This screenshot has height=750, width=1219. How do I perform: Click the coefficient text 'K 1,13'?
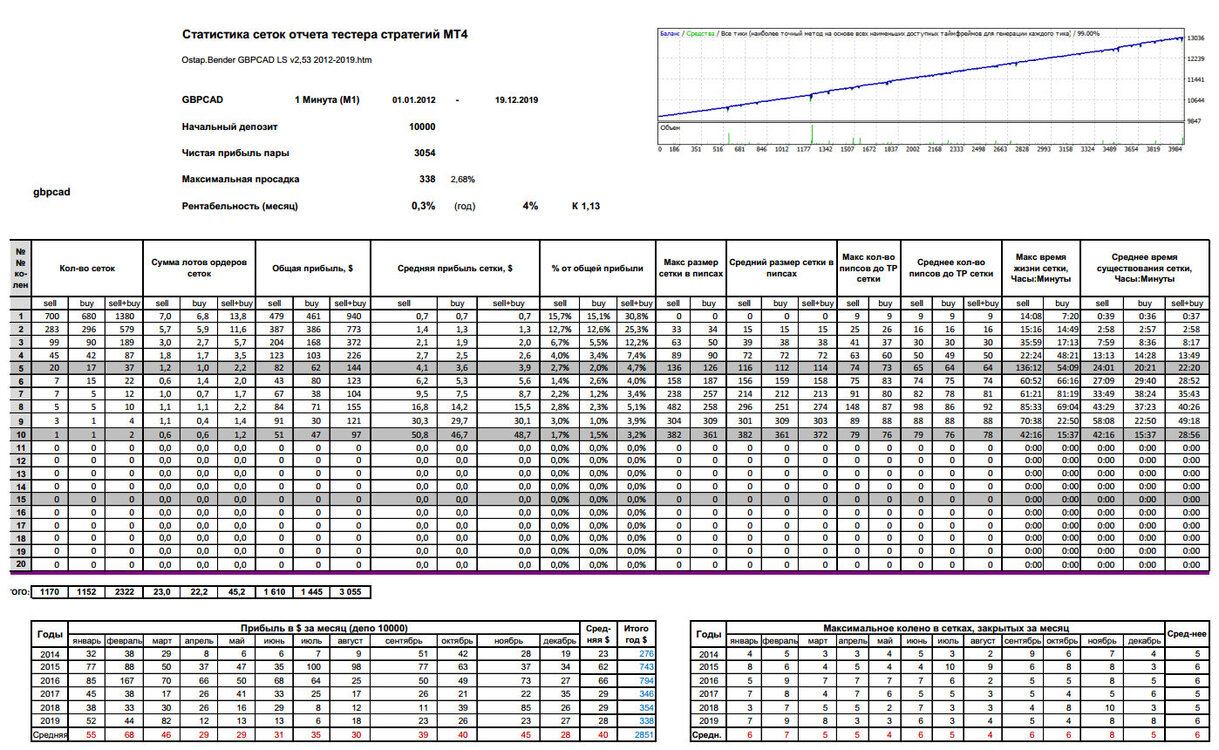pos(585,206)
